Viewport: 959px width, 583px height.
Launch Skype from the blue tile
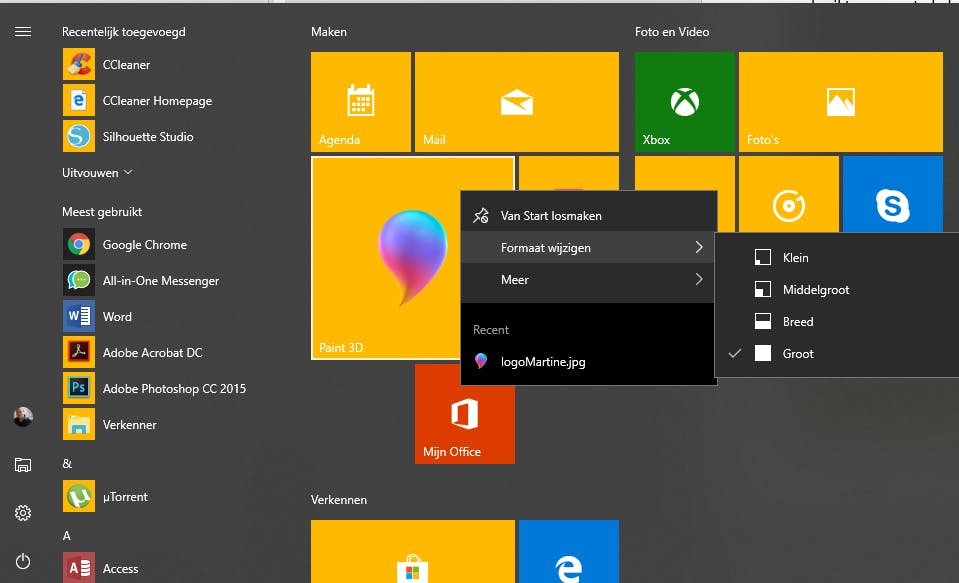pos(892,205)
